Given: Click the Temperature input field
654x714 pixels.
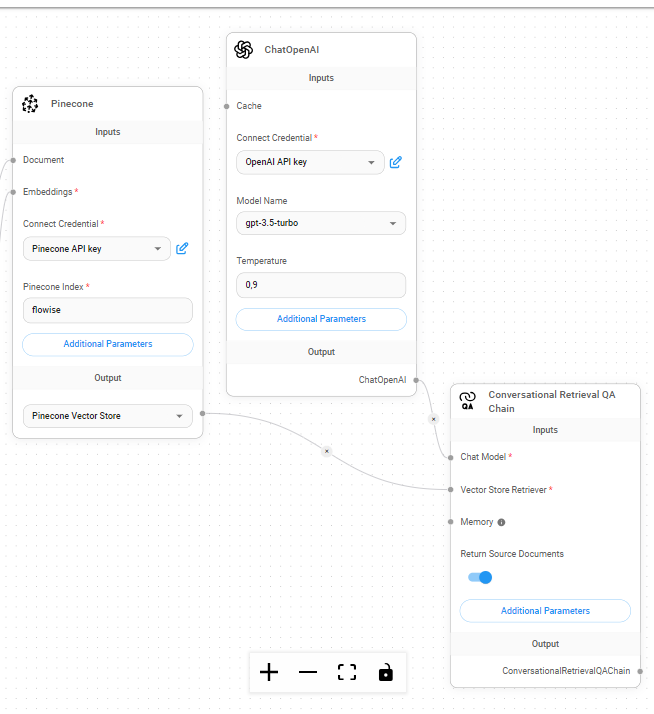Looking at the screenshot, I should tap(321, 285).
